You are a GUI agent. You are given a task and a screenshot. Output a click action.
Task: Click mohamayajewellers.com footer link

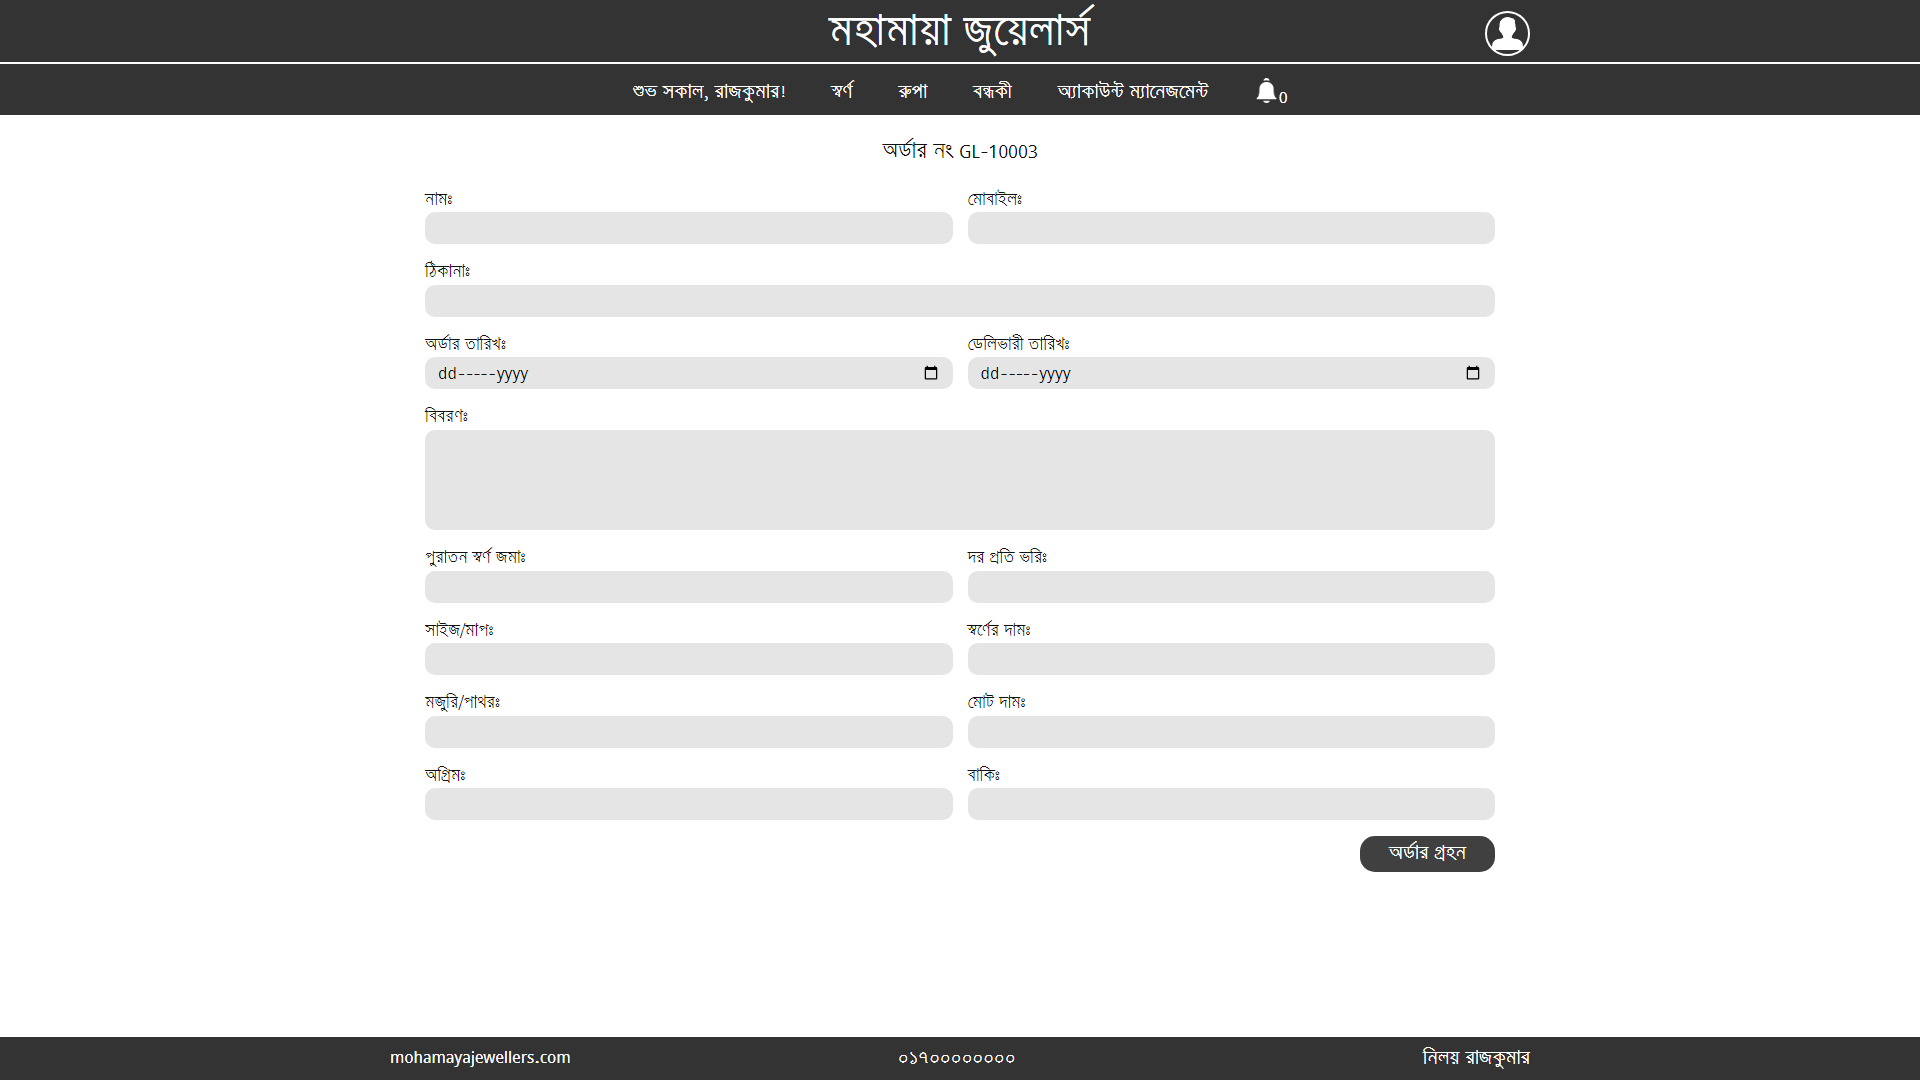tap(480, 1057)
